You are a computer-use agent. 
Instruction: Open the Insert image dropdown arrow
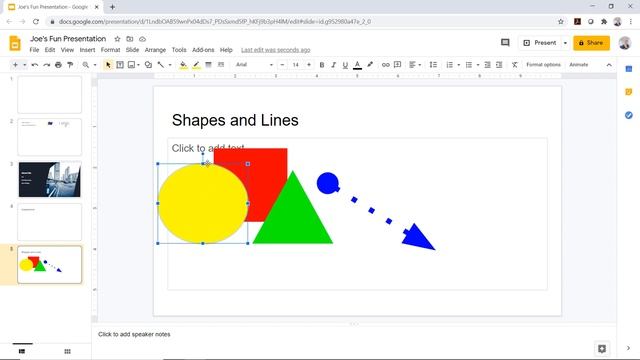coord(138,65)
